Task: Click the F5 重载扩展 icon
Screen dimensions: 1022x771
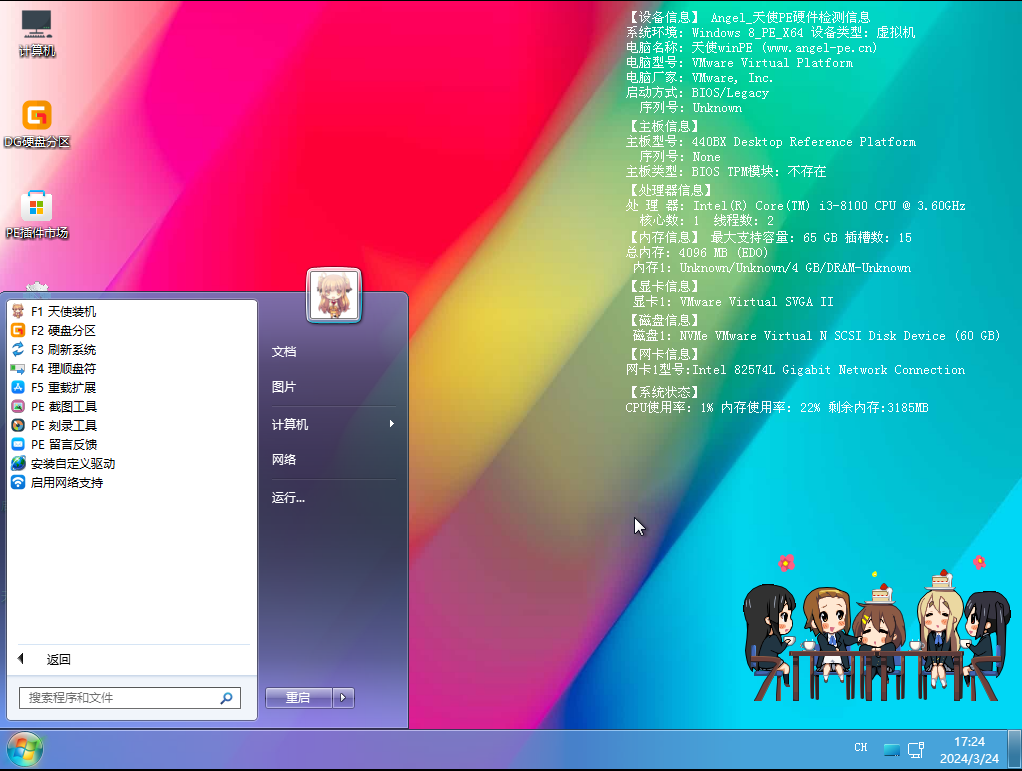Action: coord(18,387)
